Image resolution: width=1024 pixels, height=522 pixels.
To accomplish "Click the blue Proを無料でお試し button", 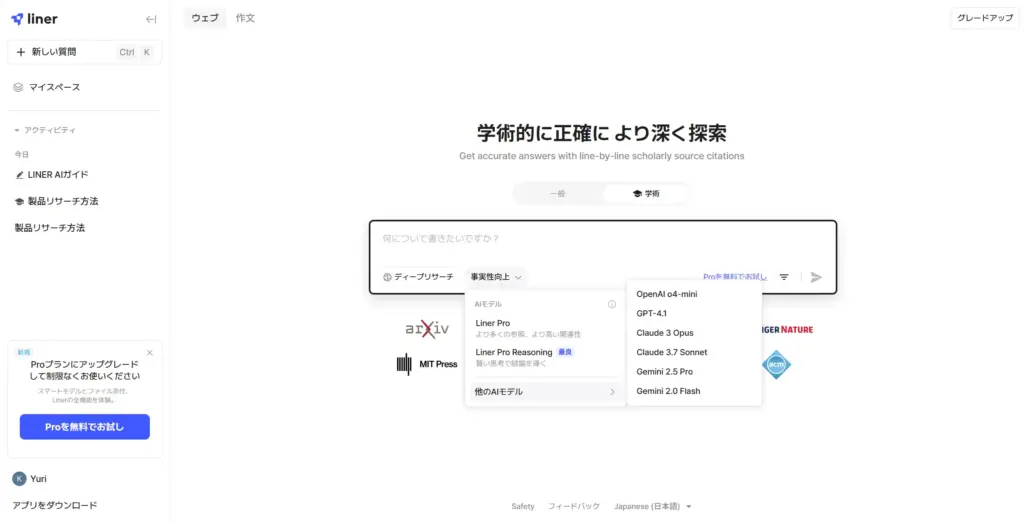I will (84, 427).
